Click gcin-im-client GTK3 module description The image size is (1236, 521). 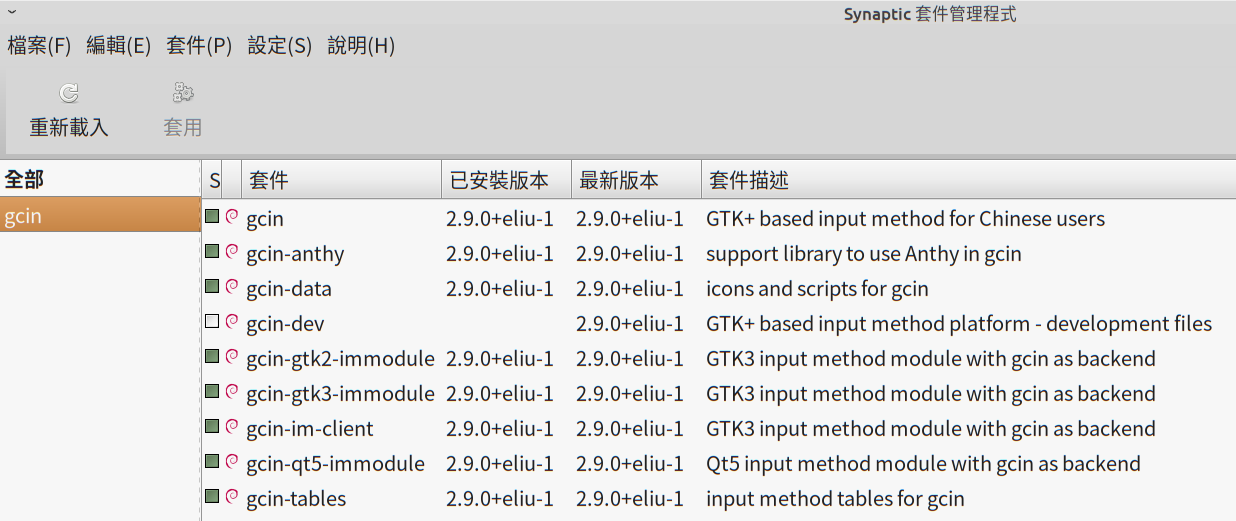coord(931,429)
